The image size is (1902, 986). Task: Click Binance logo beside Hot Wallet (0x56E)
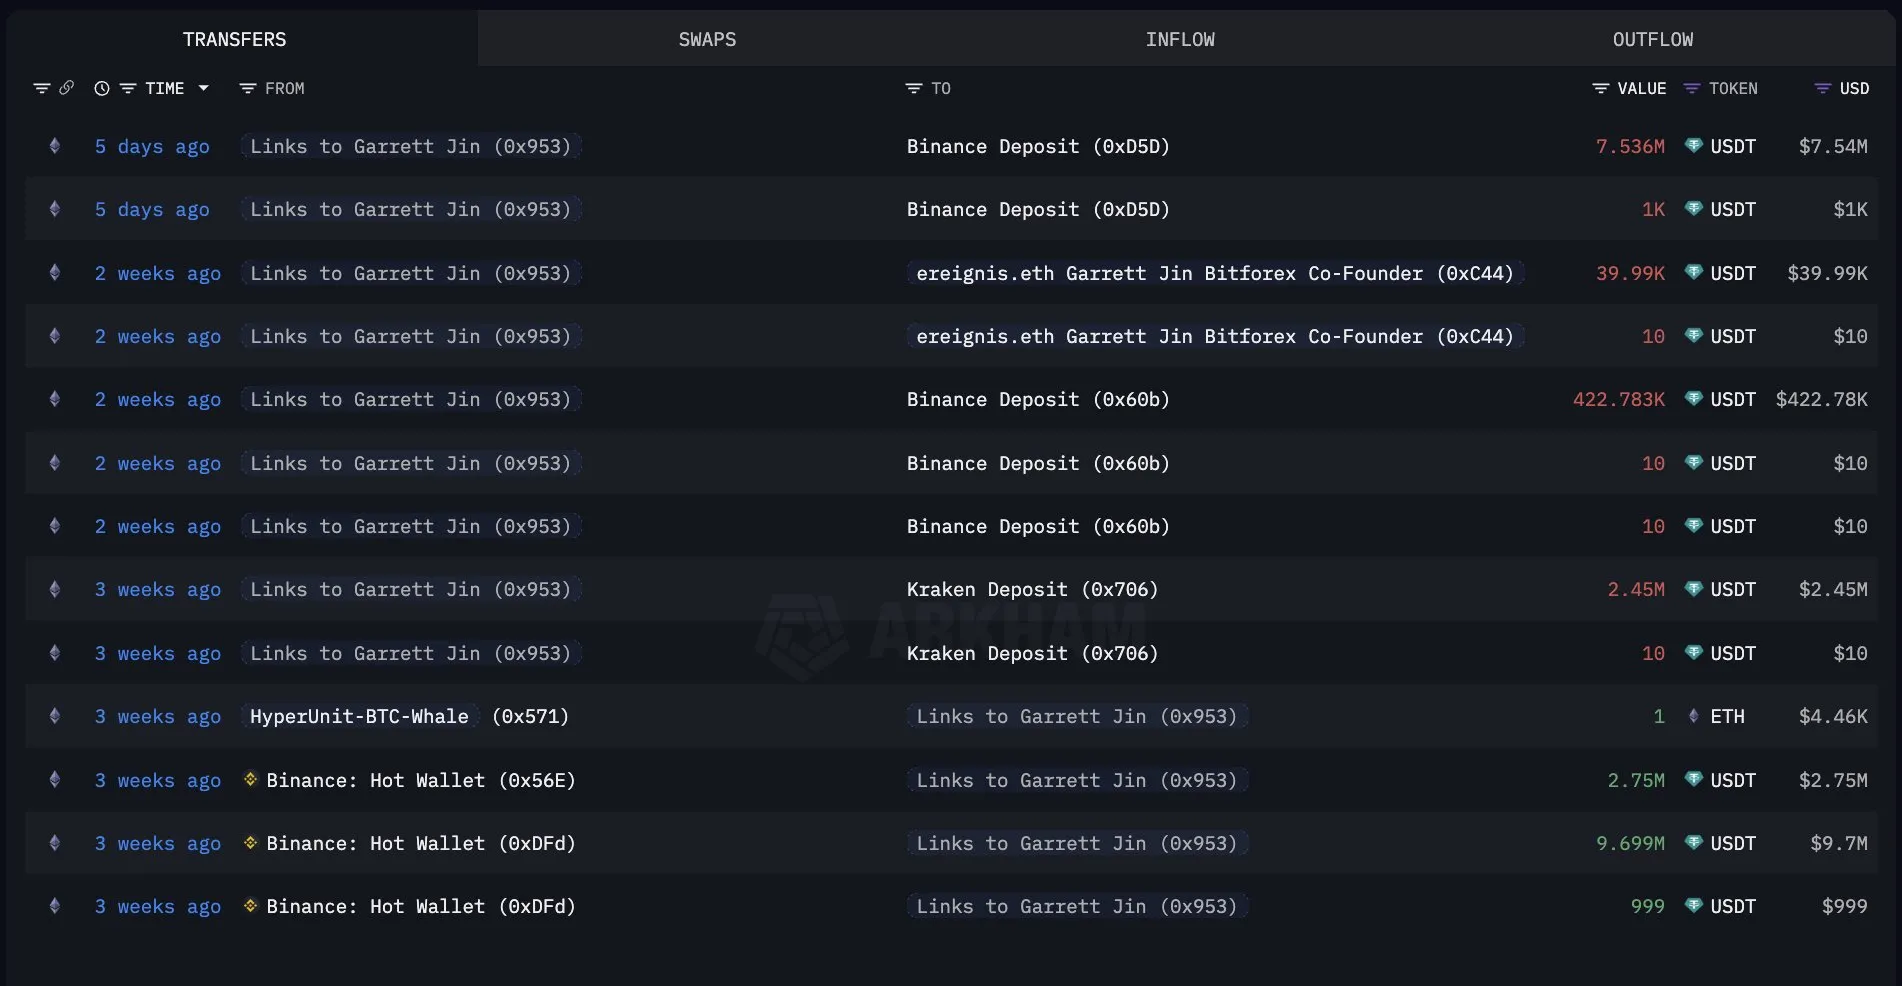coord(251,780)
